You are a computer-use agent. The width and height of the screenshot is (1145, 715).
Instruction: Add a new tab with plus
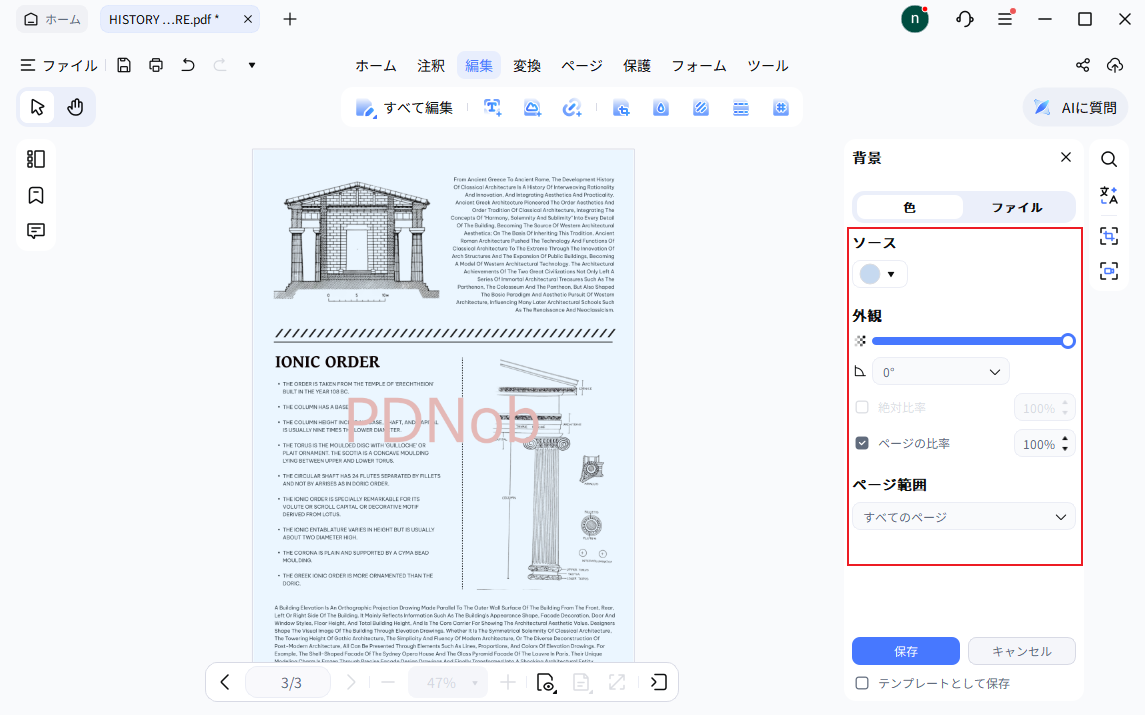click(290, 19)
